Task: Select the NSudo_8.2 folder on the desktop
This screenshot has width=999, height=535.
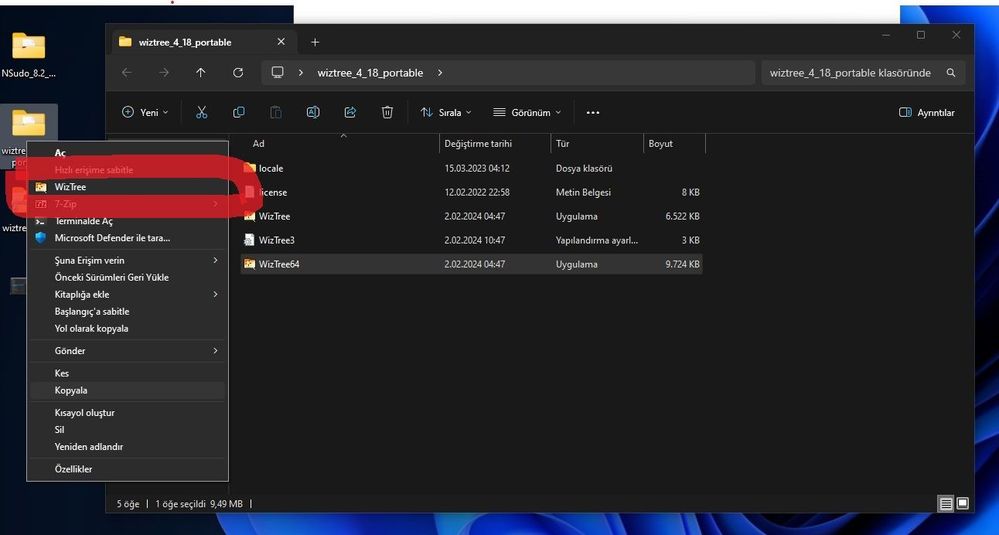Action: click(29, 55)
